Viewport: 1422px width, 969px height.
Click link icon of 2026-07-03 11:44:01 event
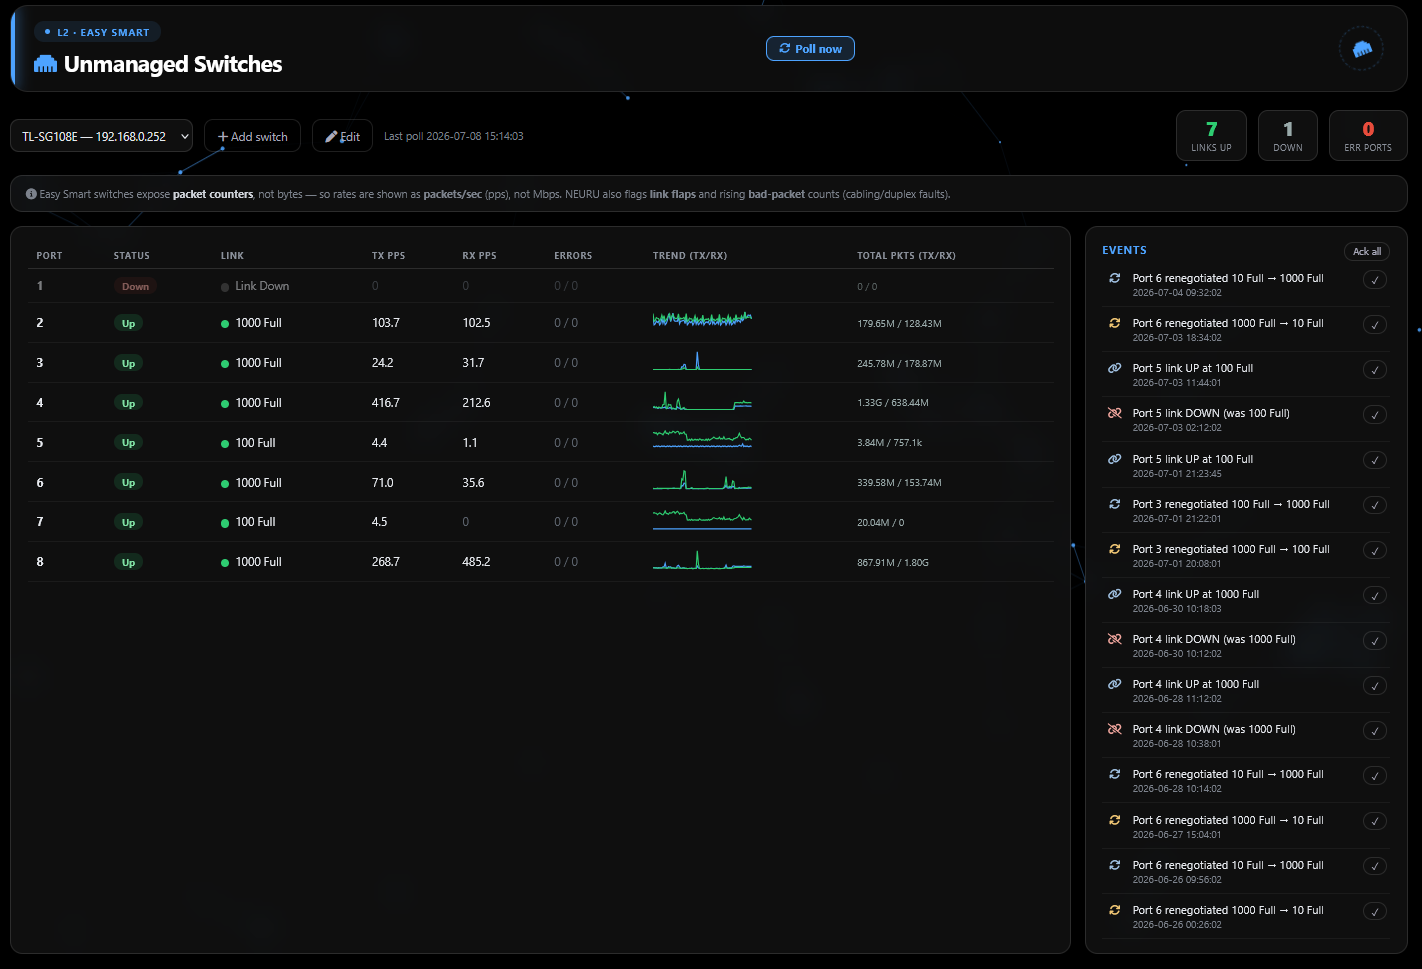point(1114,368)
